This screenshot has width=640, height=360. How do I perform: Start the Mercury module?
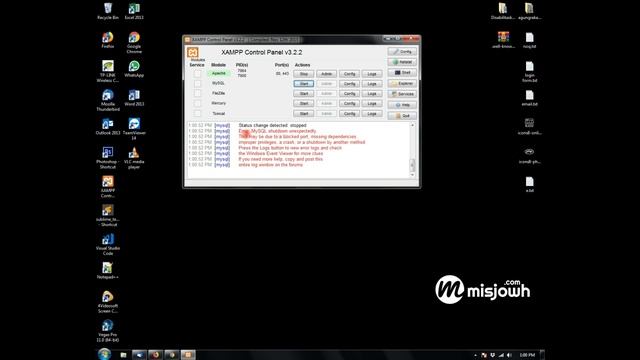tap(304, 104)
